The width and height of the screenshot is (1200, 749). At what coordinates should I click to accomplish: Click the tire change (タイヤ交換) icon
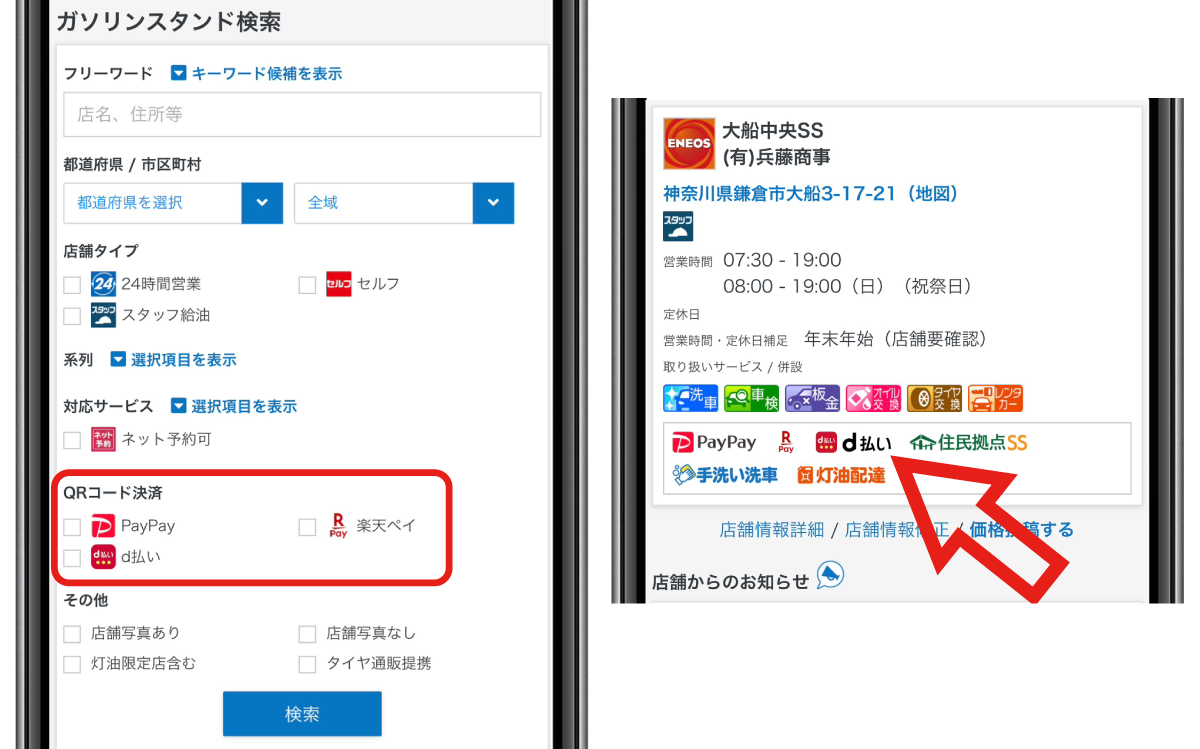(x=934, y=398)
